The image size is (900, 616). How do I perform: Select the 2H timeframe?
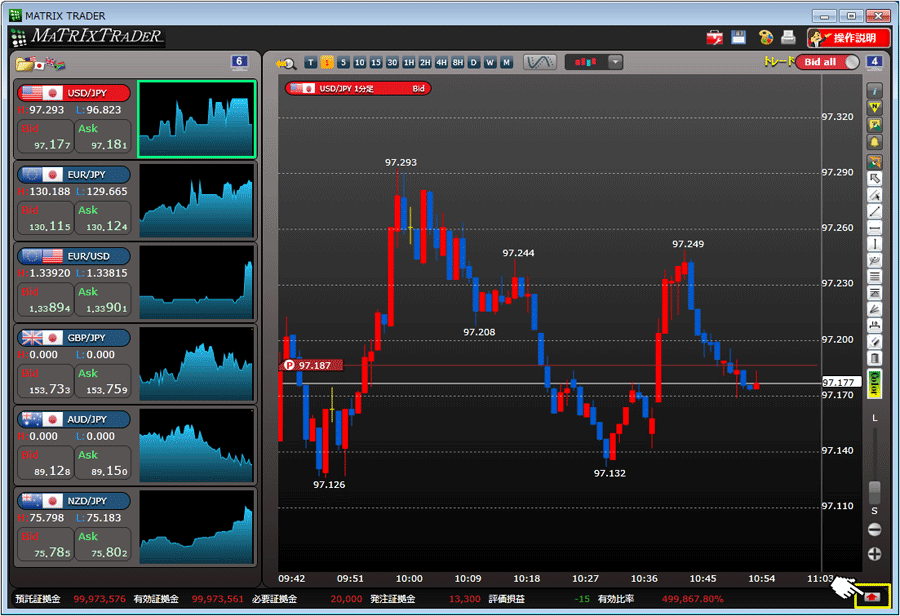425,63
